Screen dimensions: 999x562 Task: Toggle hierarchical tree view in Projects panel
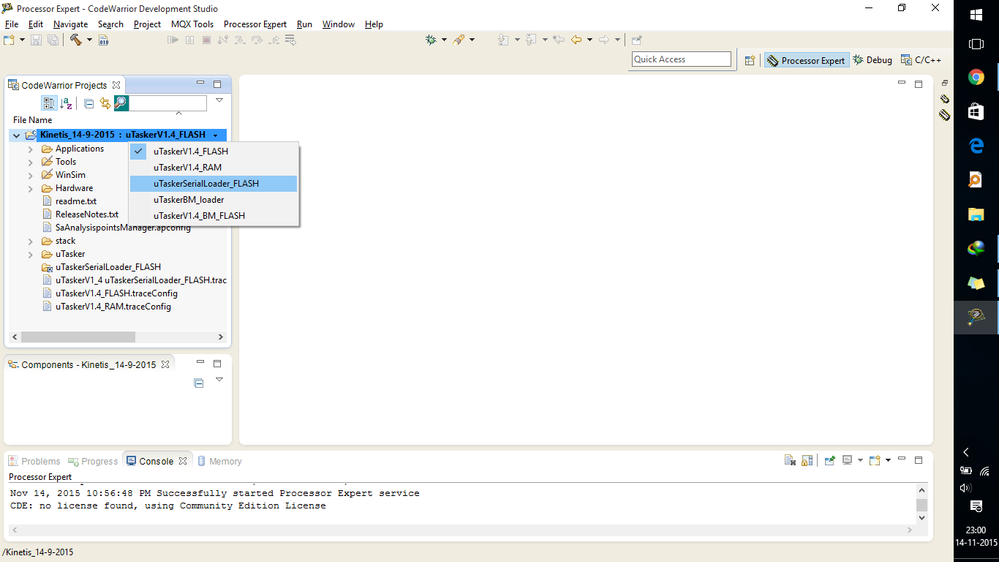[48, 103]
